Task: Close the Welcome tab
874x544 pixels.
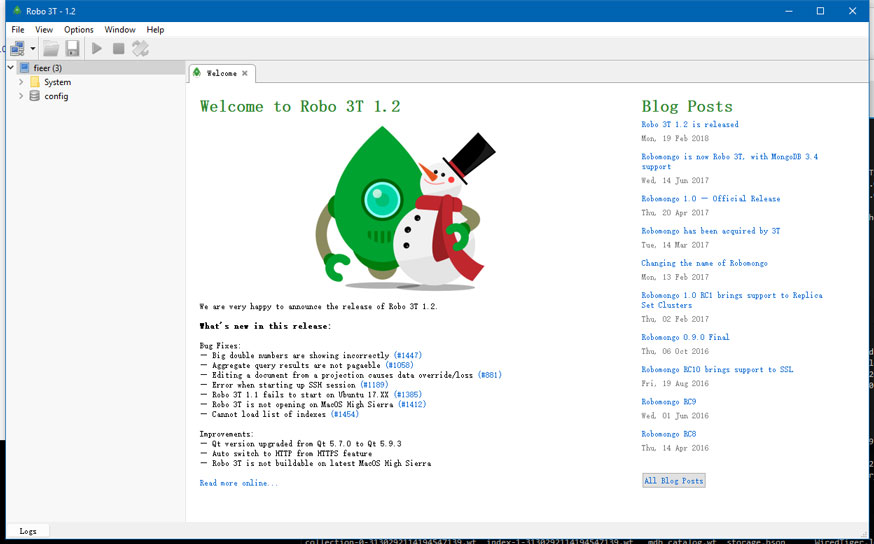Action: (245, 73)
